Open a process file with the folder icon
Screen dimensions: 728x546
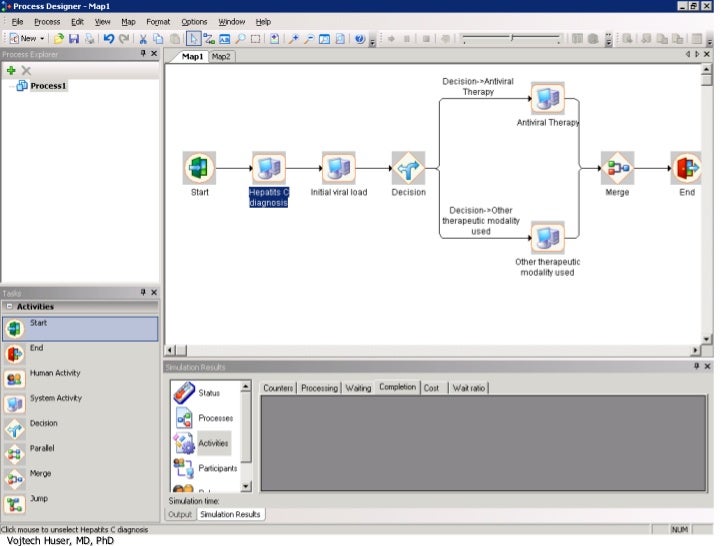point(58,39)
